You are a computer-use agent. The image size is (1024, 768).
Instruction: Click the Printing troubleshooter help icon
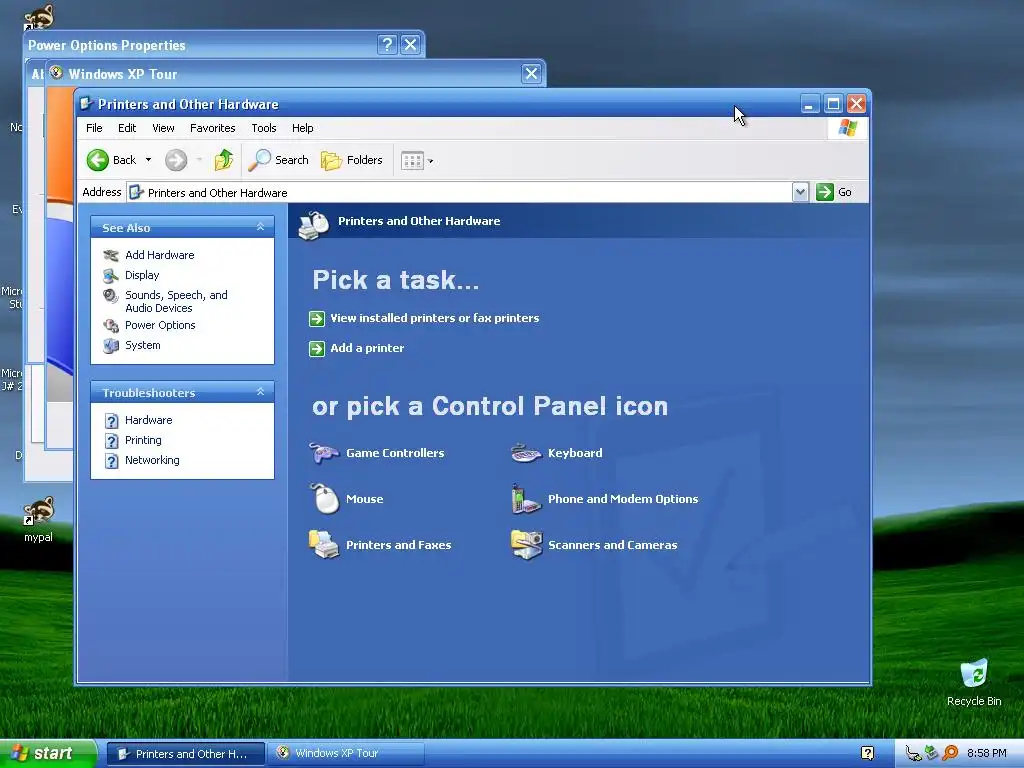coord(112,441)
